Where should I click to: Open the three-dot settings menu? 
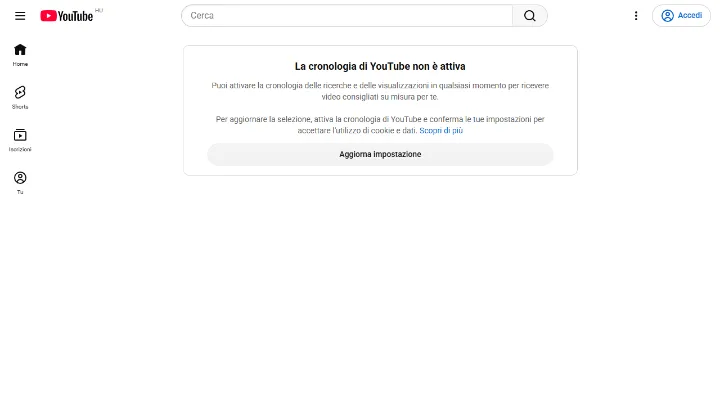pyautogui.click(x=636, y=16)
